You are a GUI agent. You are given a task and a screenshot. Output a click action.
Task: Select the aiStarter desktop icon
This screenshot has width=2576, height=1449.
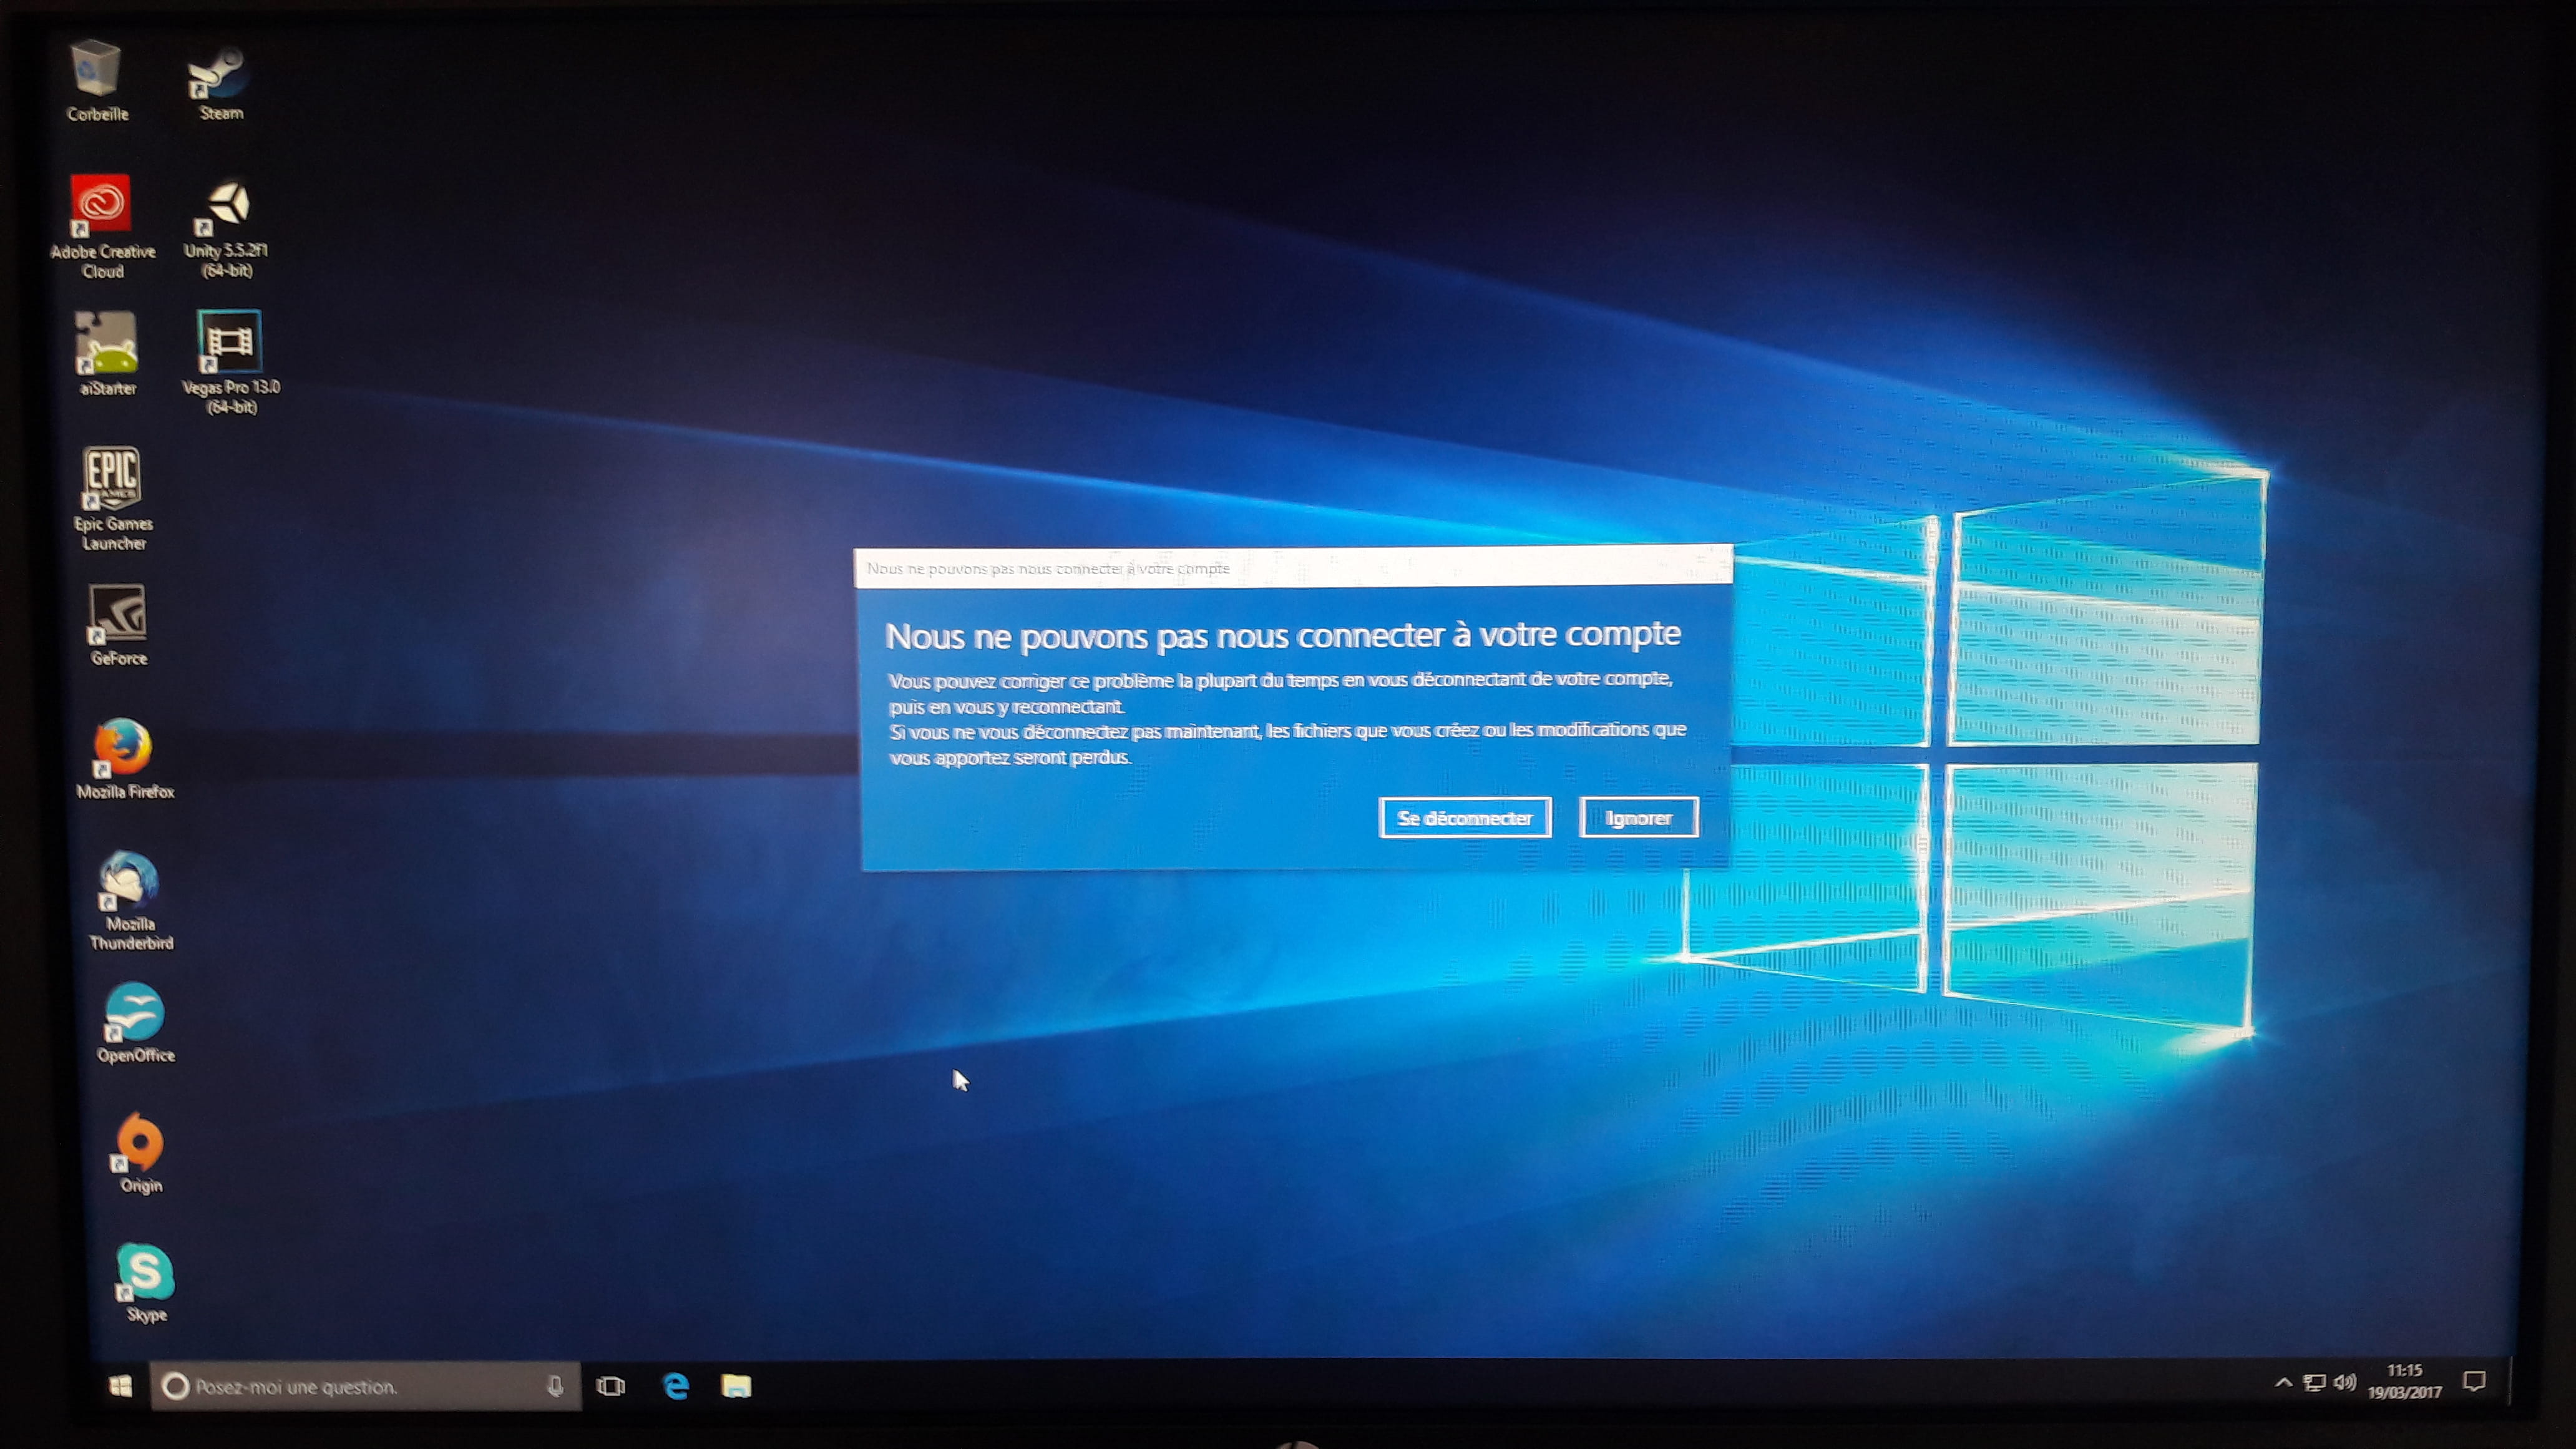[107, 354]
